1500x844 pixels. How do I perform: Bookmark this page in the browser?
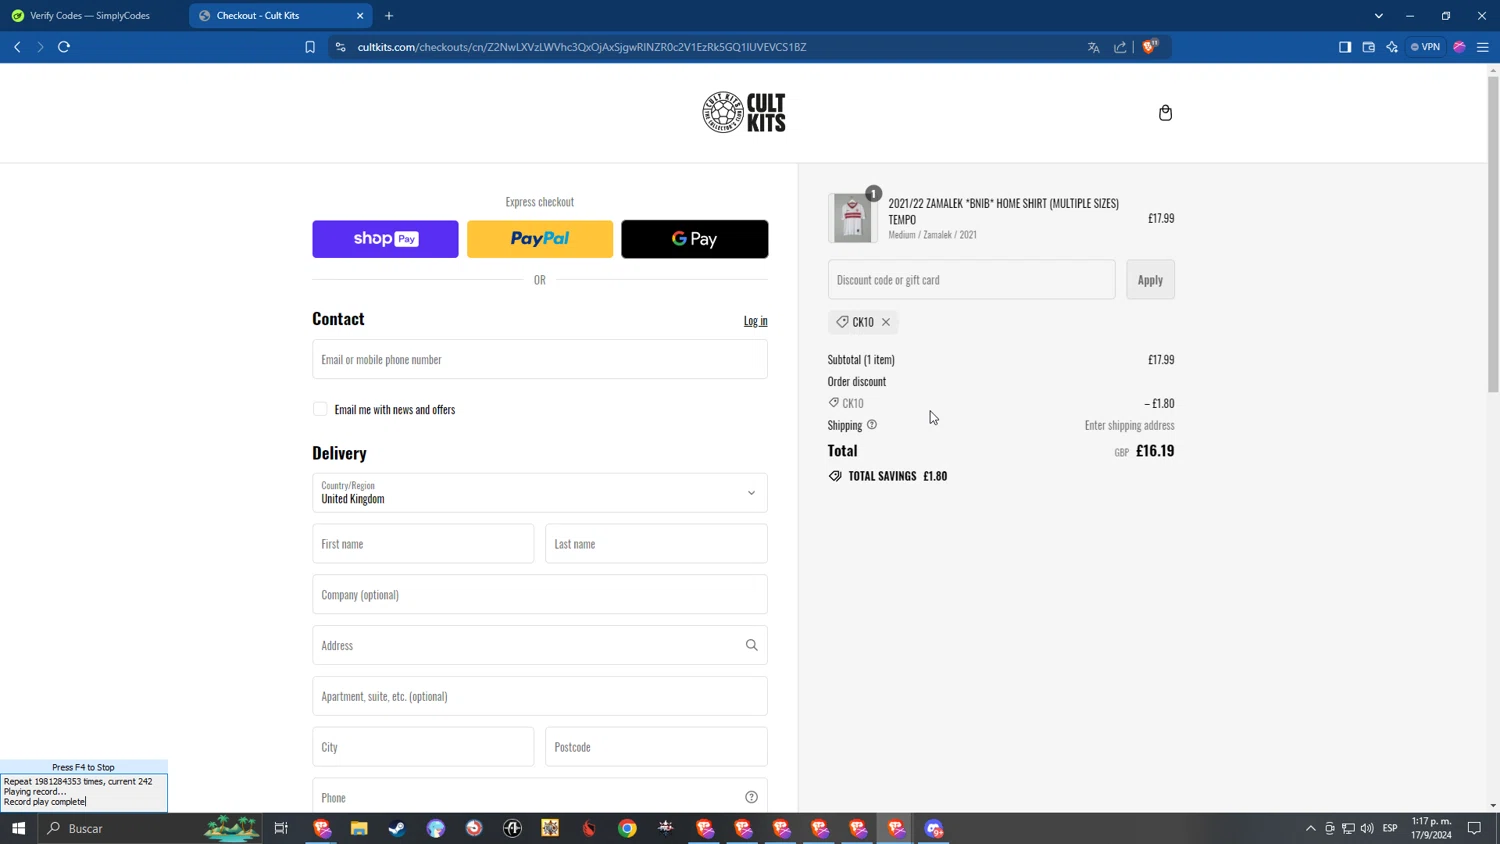pyautogui.click(x=310, y=47)
